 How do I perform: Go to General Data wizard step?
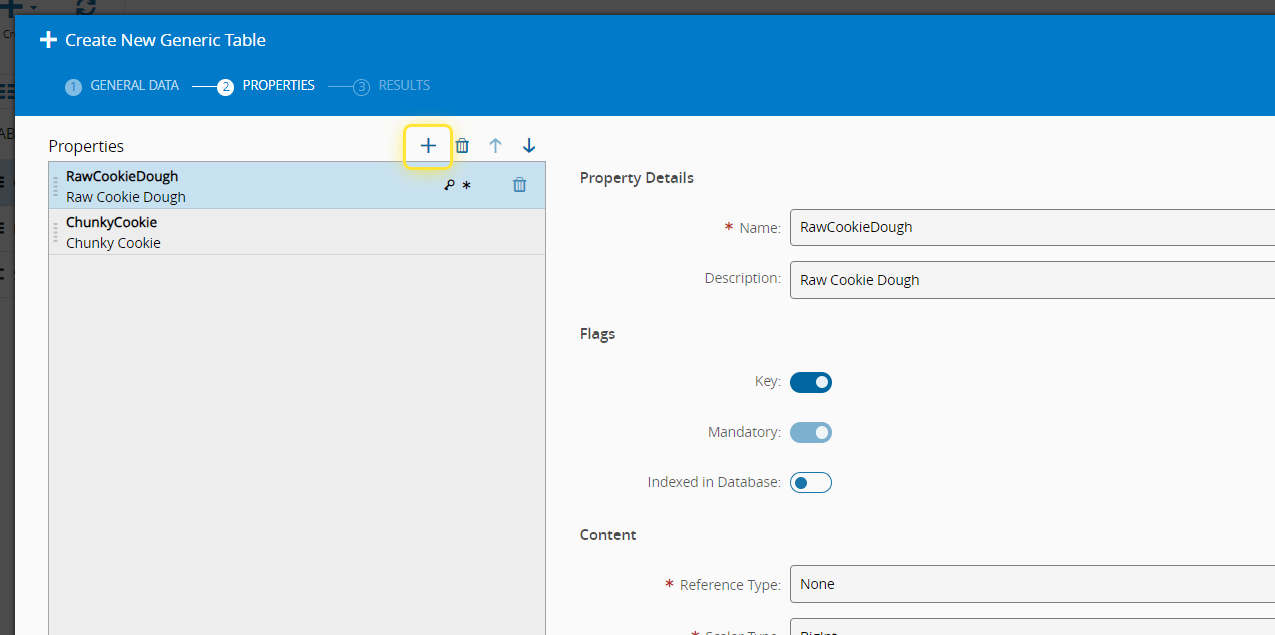tap(122, 86)
